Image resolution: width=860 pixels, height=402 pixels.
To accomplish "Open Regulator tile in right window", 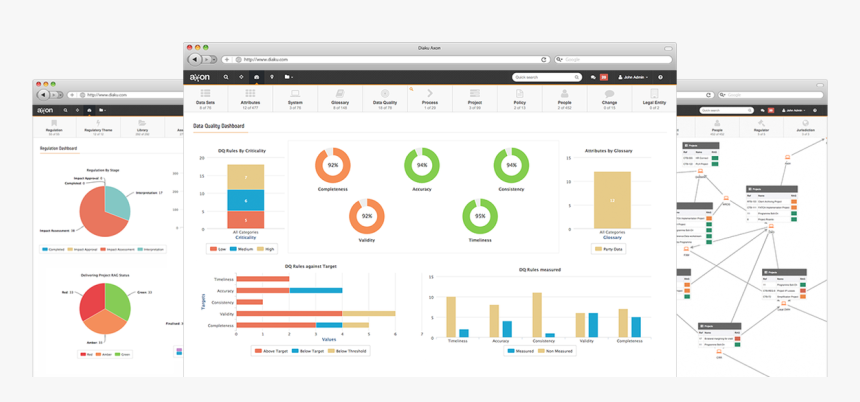I will pos(761,127).
